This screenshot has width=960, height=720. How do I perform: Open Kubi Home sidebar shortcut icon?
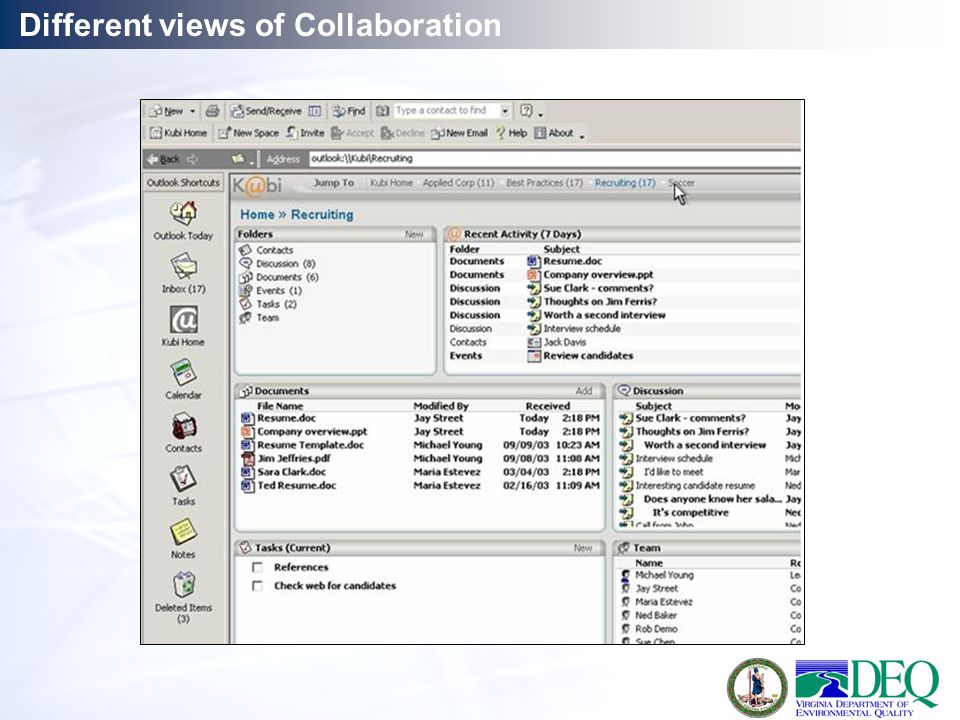tap(183, 320)
